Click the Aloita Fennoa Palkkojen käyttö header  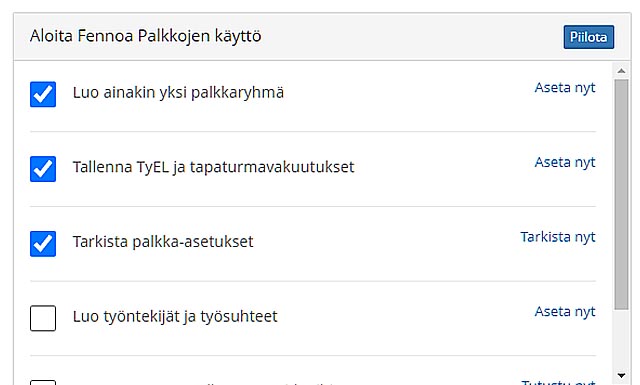tap(145, 36)
